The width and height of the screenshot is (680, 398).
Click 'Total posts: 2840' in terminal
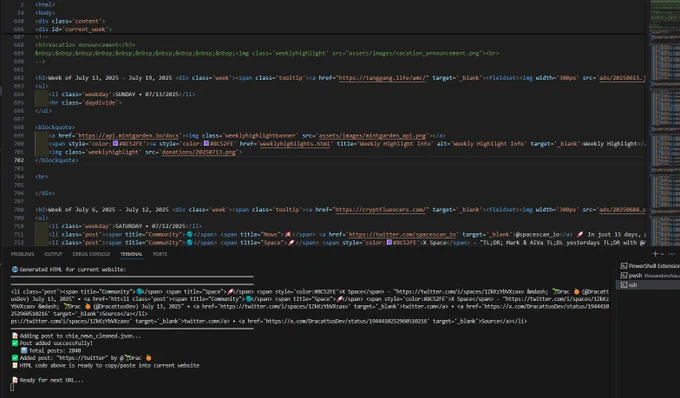[55, 350]
